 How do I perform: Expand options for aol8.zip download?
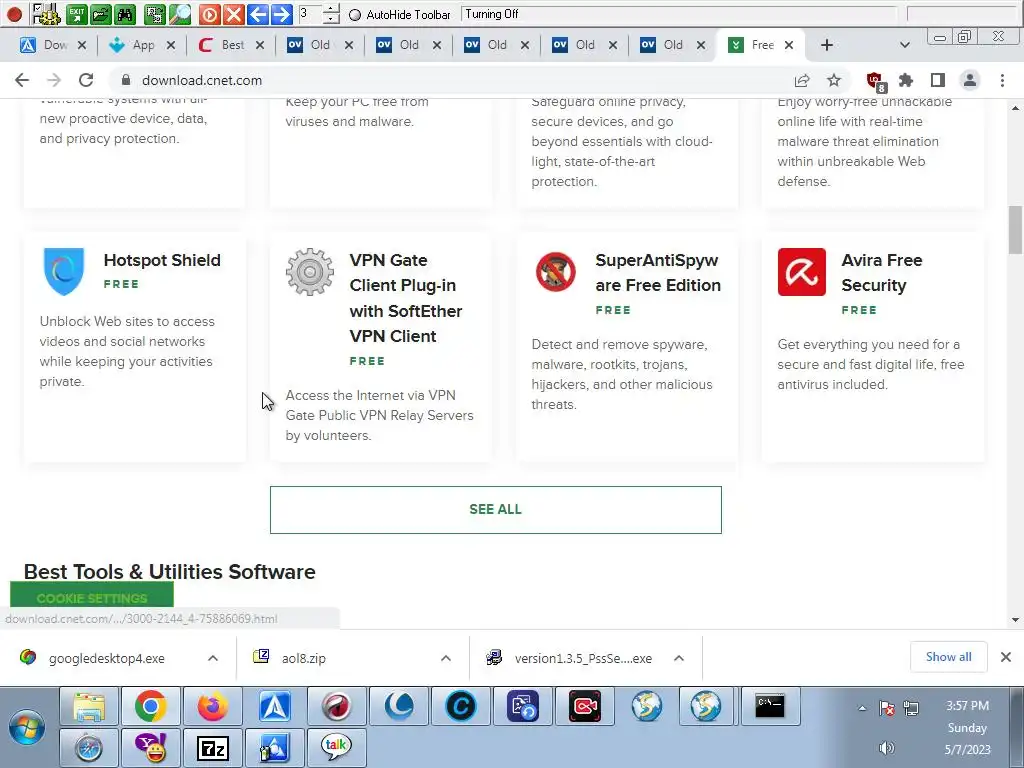[x=446, y=658]
